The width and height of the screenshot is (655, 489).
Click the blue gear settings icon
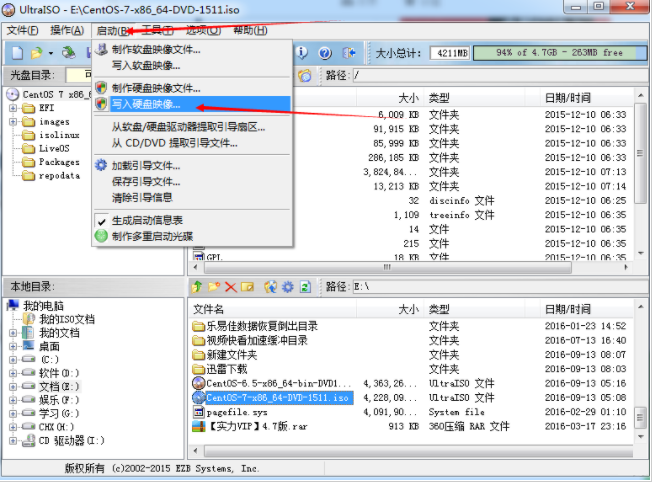click(x=288, y=287)
